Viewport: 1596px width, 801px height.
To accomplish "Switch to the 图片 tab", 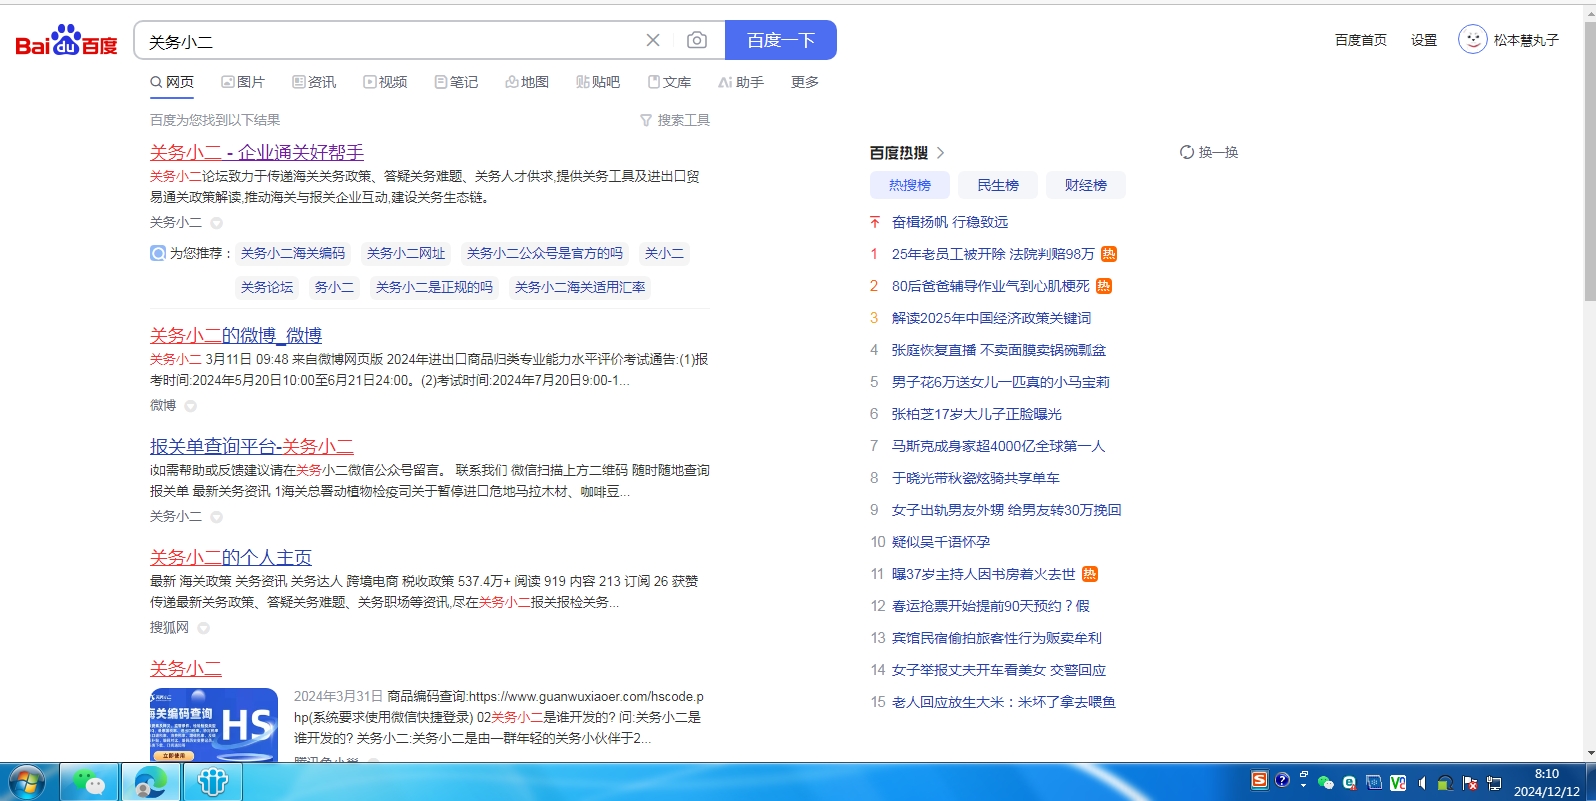I will pyautogui.click(x=243, y=82).
